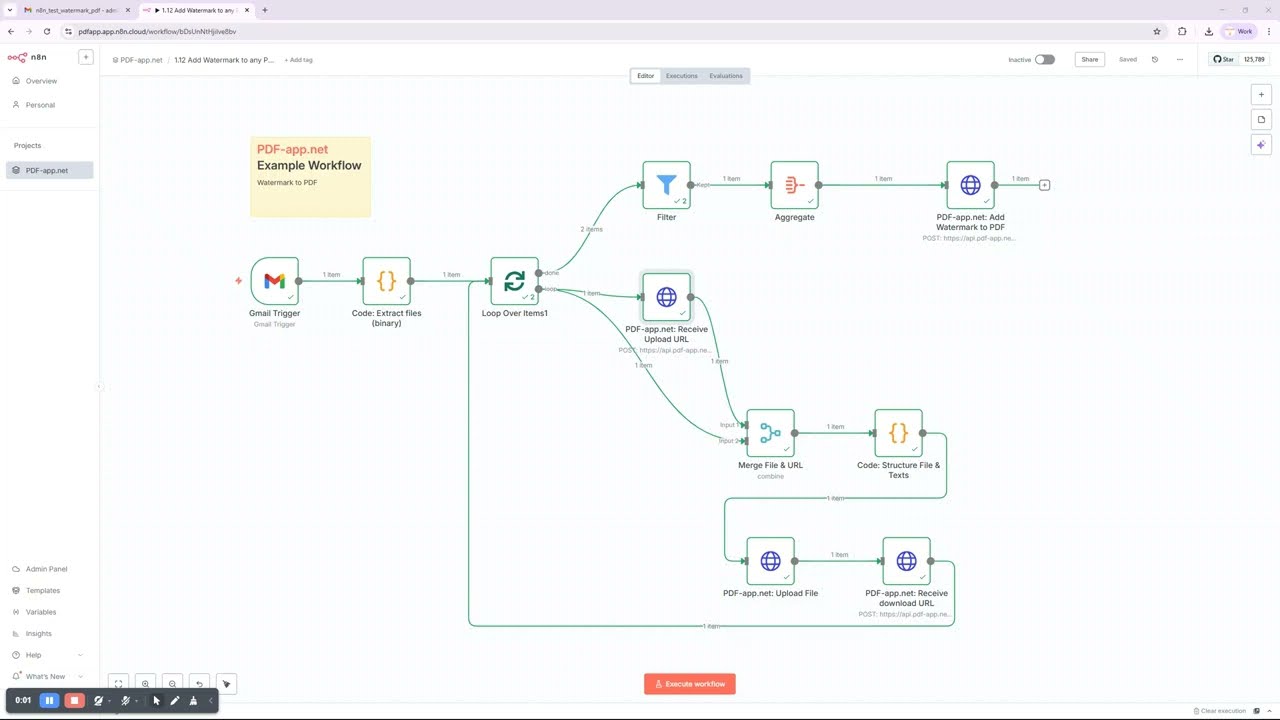The width and height of the screenshot is (1280, 720).
Task: Expand webcam options dropdown arrow in recorder
Action: coord(109,701)
